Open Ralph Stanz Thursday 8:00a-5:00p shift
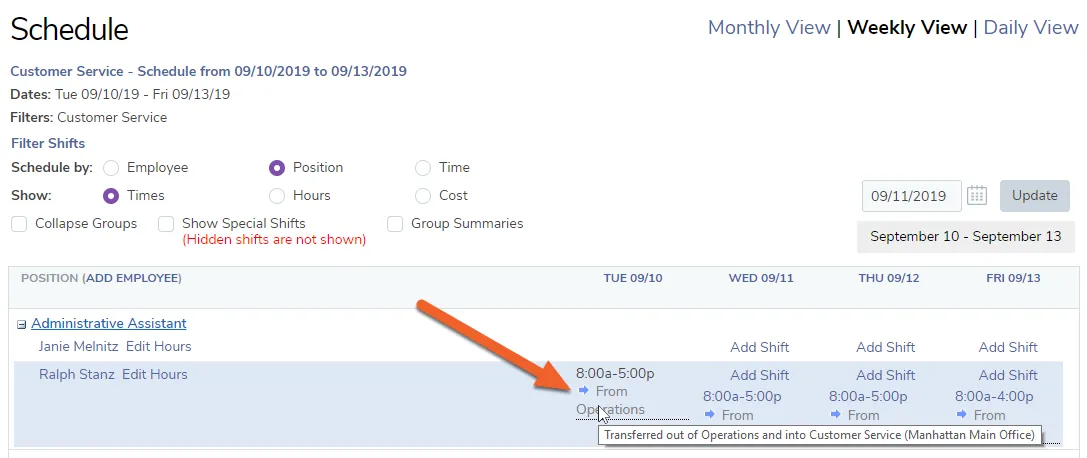The image size is (1087, 458). [868, 397]
